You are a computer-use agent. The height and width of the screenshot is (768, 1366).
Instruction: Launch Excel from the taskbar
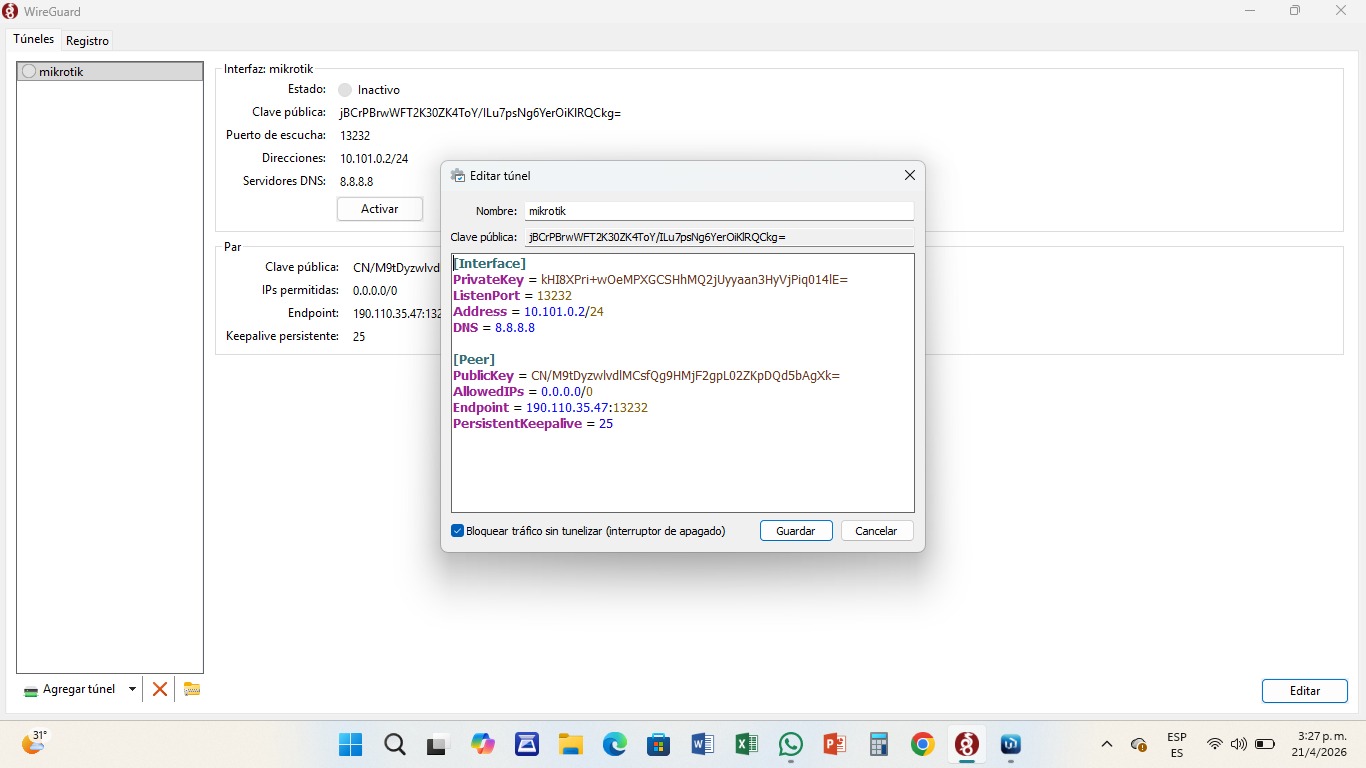click(x=747, y=744)
